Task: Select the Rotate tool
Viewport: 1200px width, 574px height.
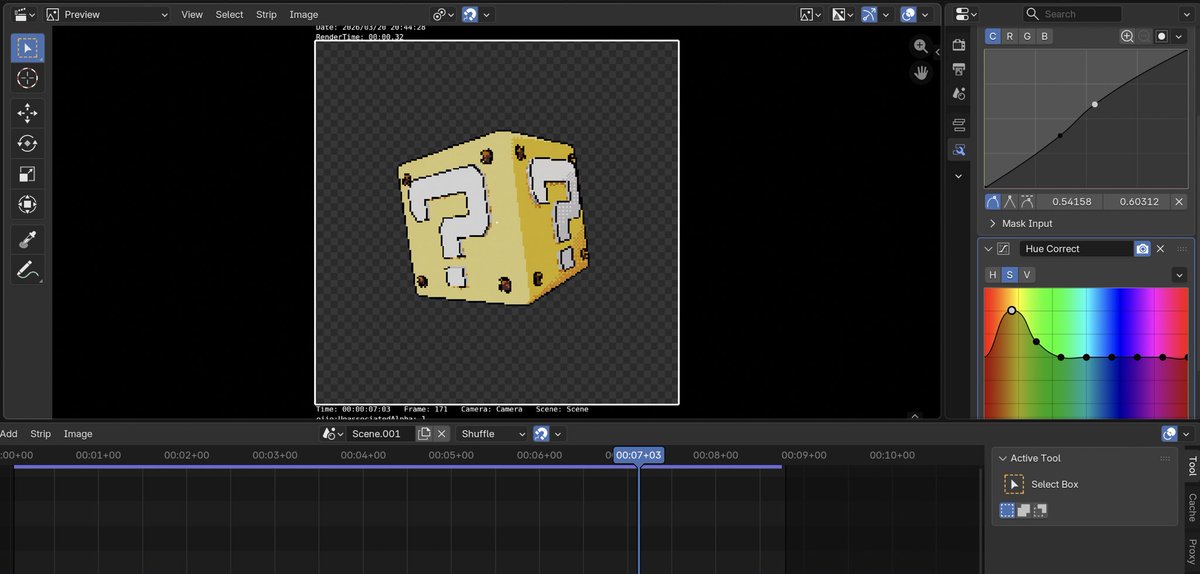Action: (x=27, y=143)
